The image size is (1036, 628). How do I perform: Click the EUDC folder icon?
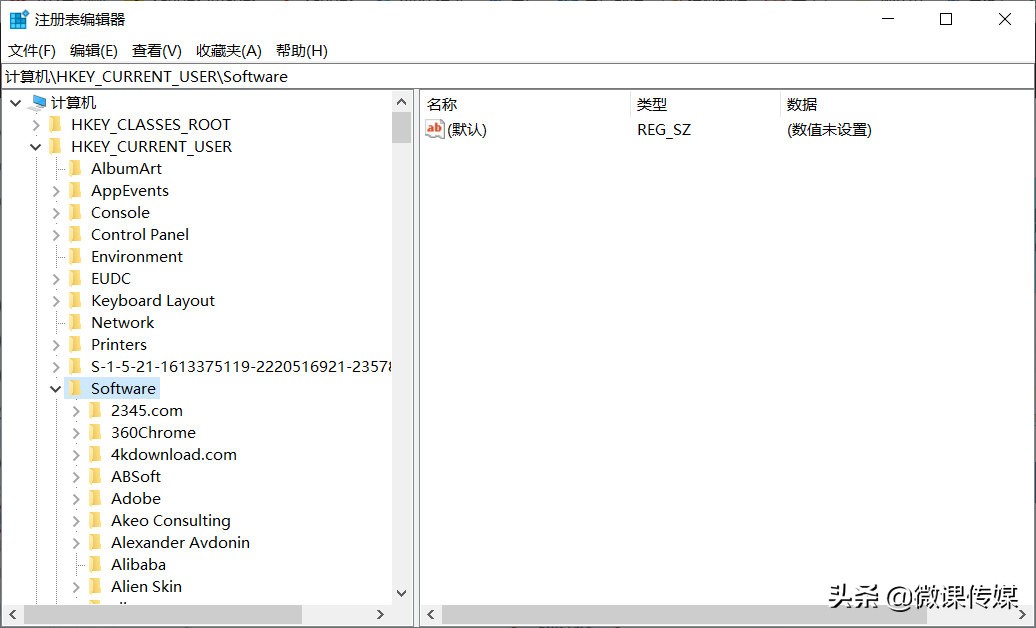(x=76, y=278)
